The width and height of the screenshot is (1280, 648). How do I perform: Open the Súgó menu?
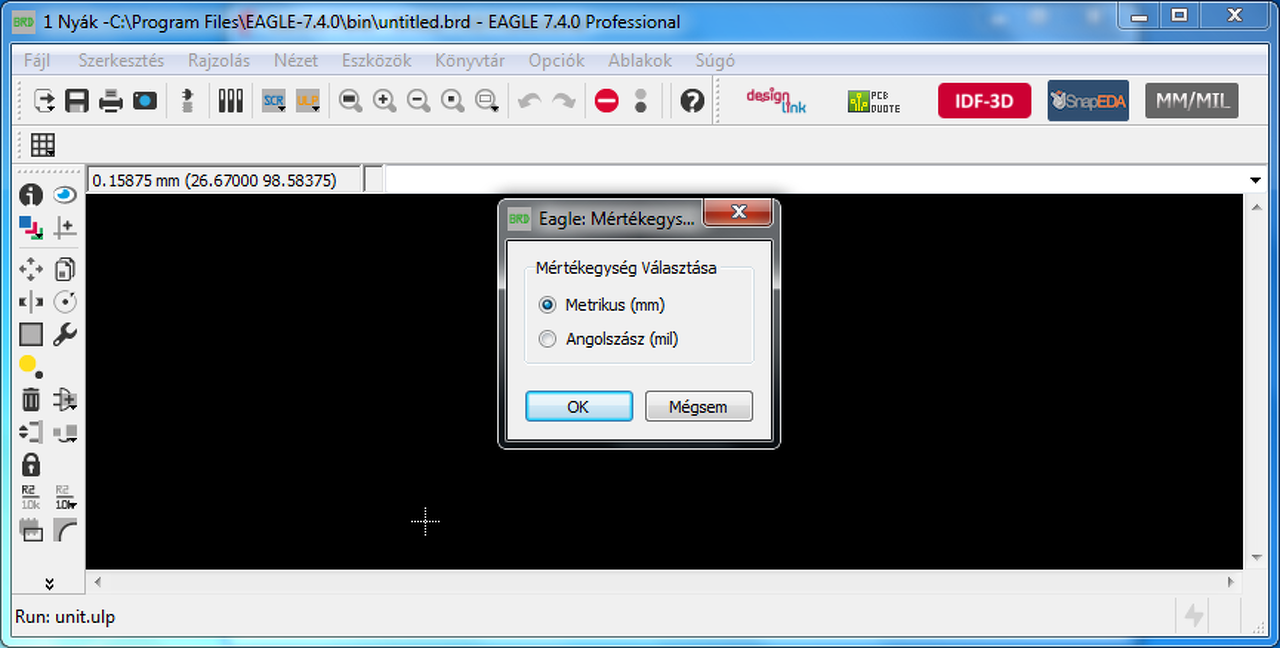pos(715,60)
